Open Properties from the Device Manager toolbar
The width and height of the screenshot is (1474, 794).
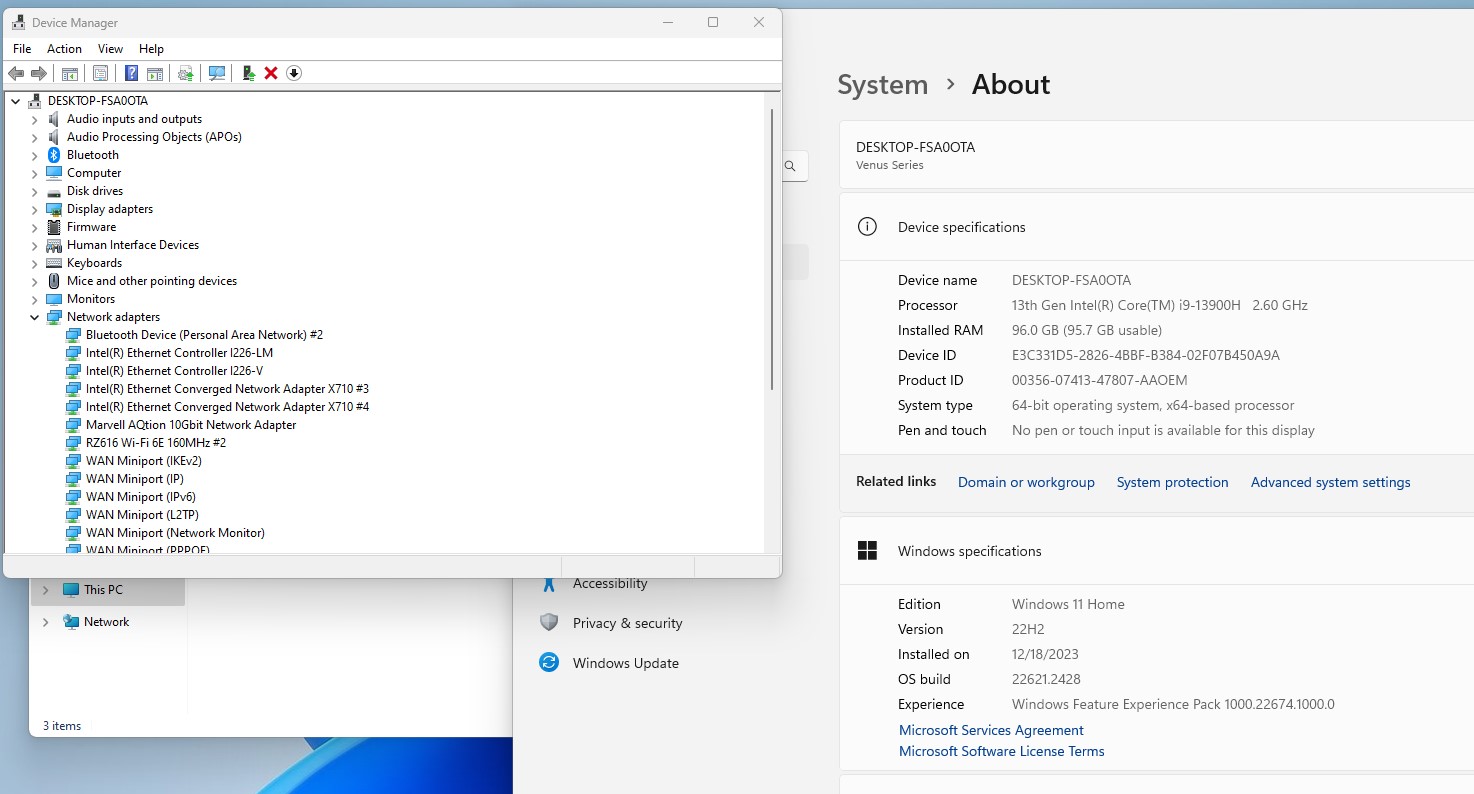point(100,73)
